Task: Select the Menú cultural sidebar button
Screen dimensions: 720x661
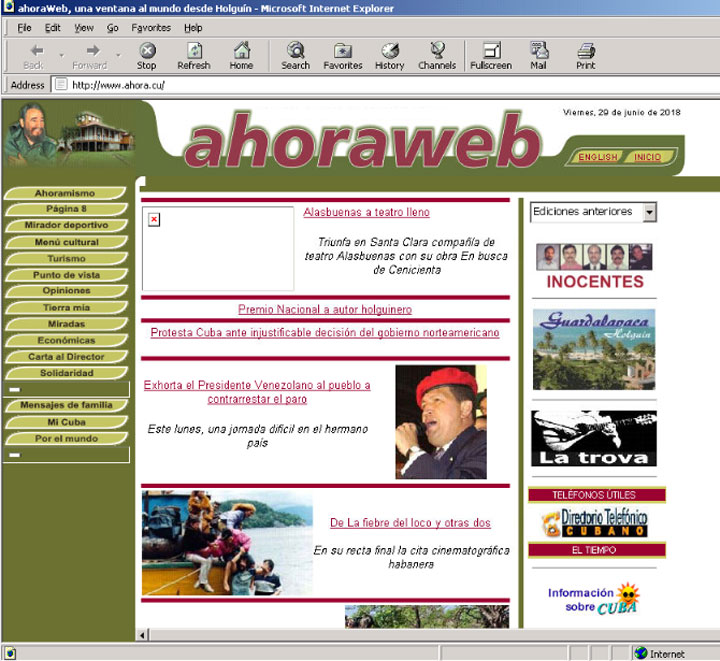Action: (x=66, y=242)
